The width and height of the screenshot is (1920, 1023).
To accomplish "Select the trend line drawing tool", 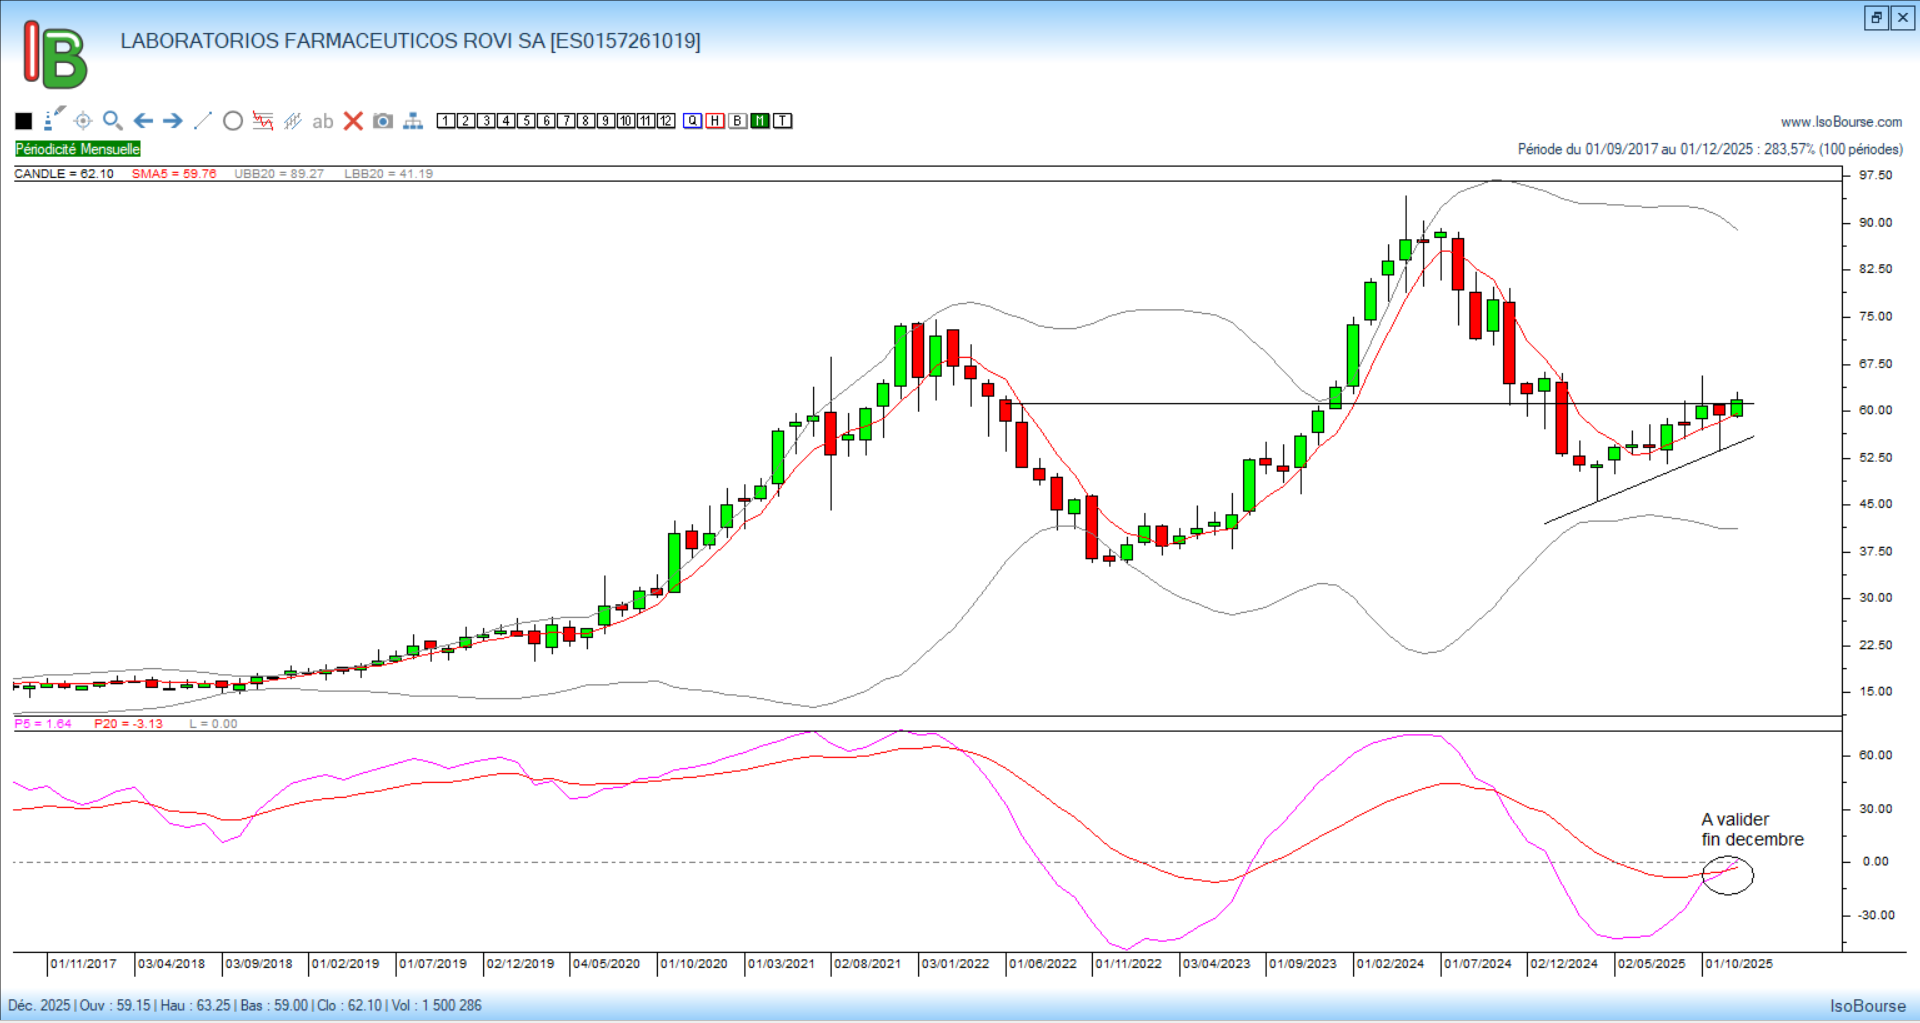I will tap(203, 121).
